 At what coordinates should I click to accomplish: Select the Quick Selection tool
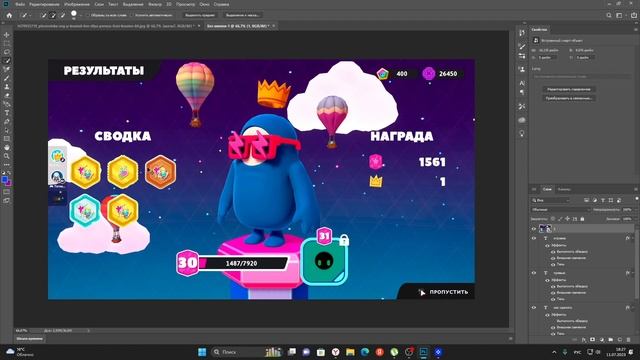[x=7, y=60]
